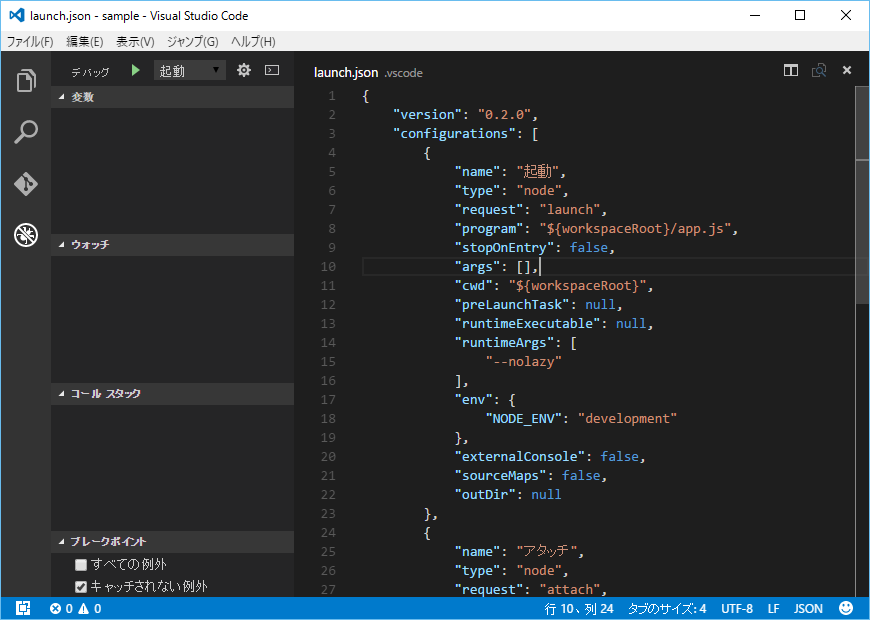Open the Explorer view in sidebar
Screen dimensions: 870x620
[26, 81]
